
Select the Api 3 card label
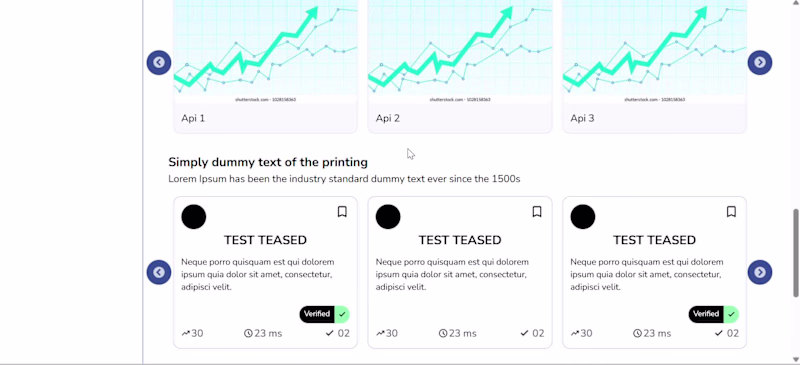[582, 118]
